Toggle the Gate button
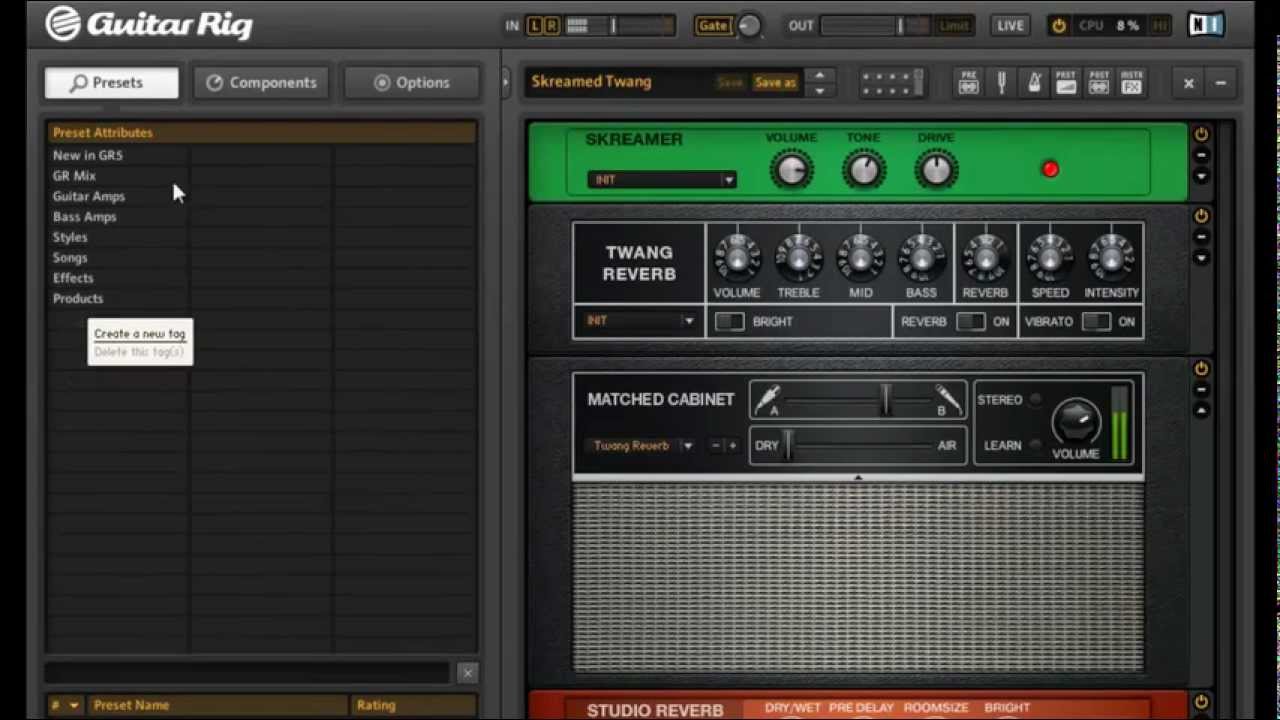1280x720 pixels. (x=713, y=26)
